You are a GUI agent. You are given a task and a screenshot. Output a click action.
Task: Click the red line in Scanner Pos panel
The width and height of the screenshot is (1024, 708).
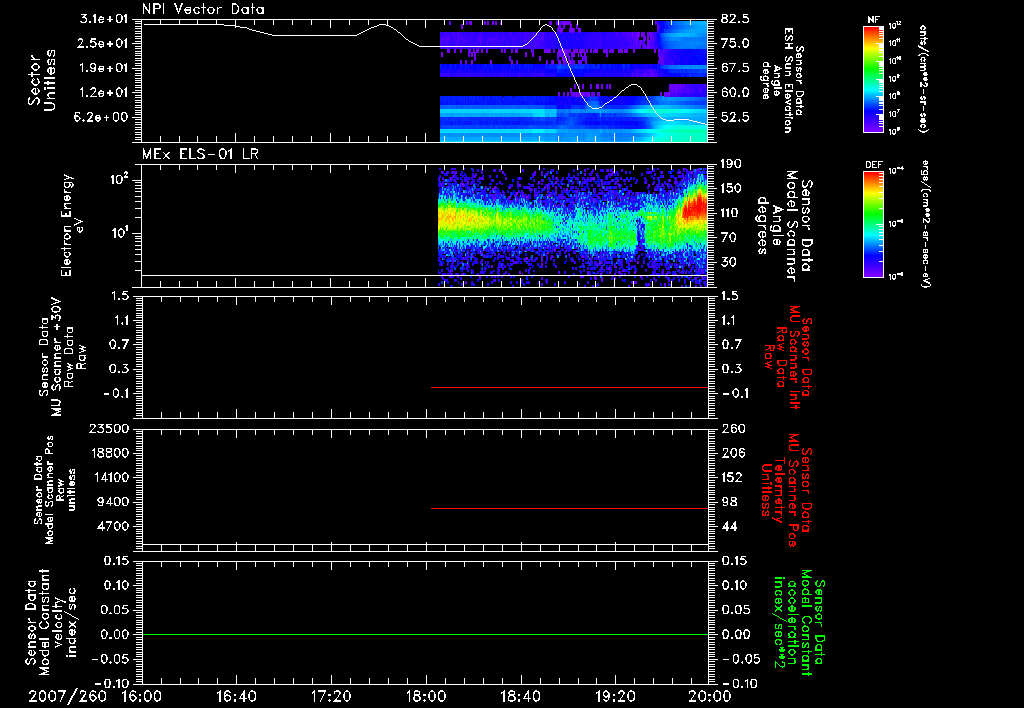click(569, 508)
